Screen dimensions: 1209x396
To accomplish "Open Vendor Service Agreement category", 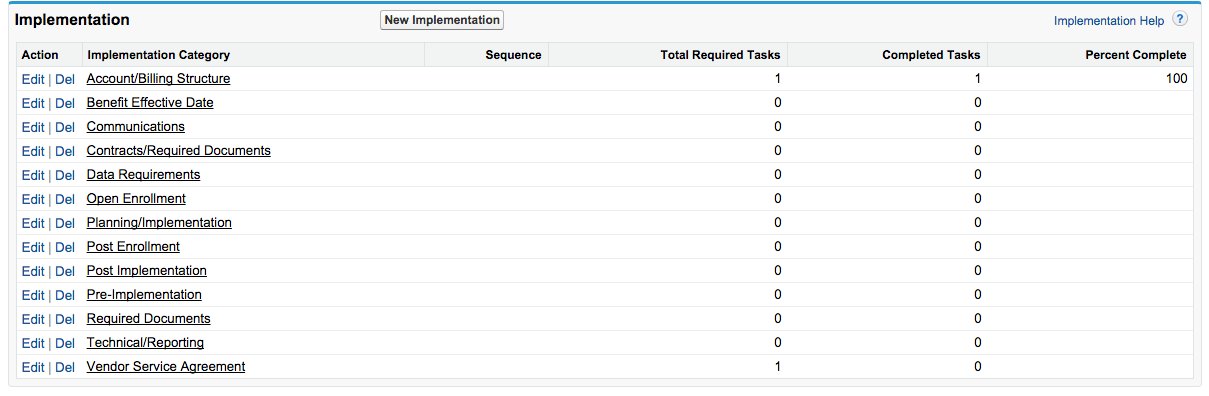I will (166, 367).
